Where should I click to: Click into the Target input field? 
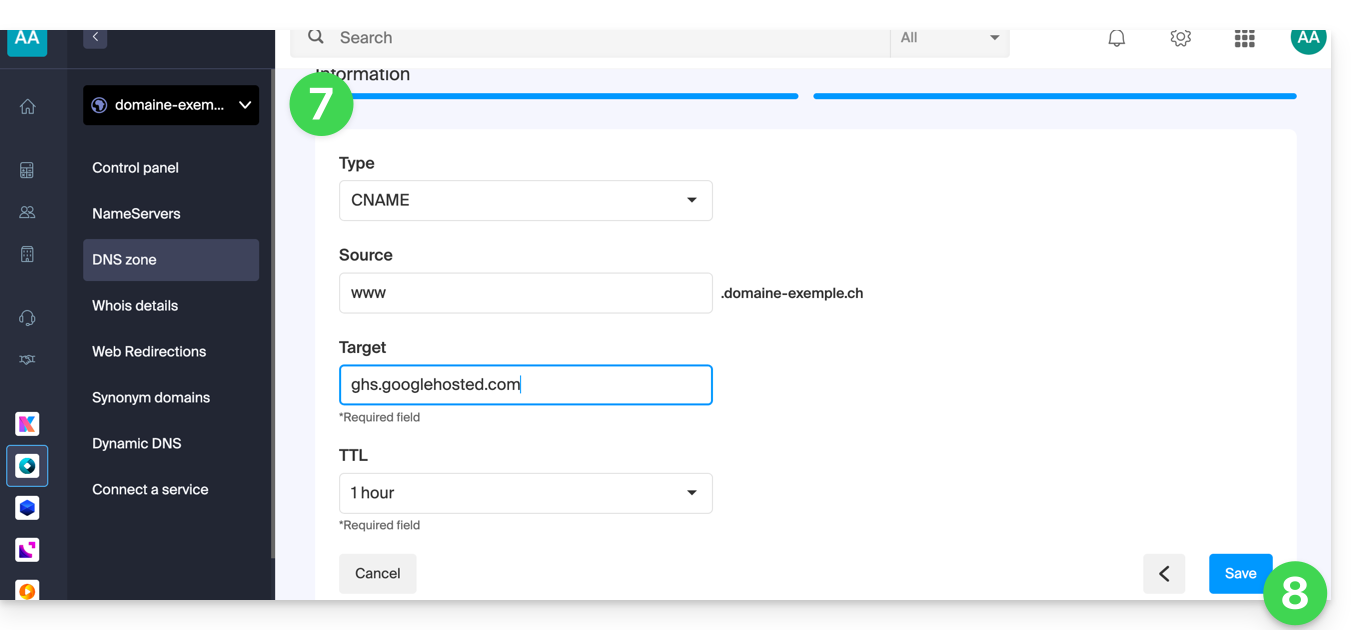point(525,385)
